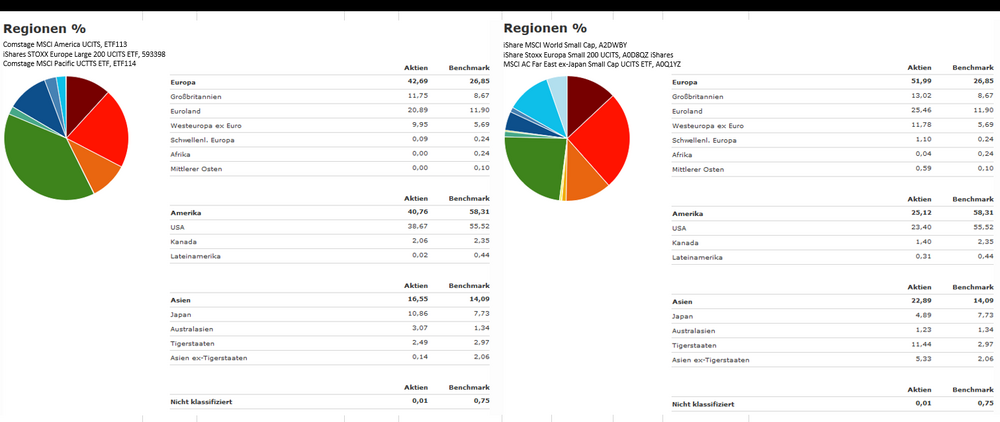
Task: Select USA Aktien value 23,40
Action: click(922, 228)
